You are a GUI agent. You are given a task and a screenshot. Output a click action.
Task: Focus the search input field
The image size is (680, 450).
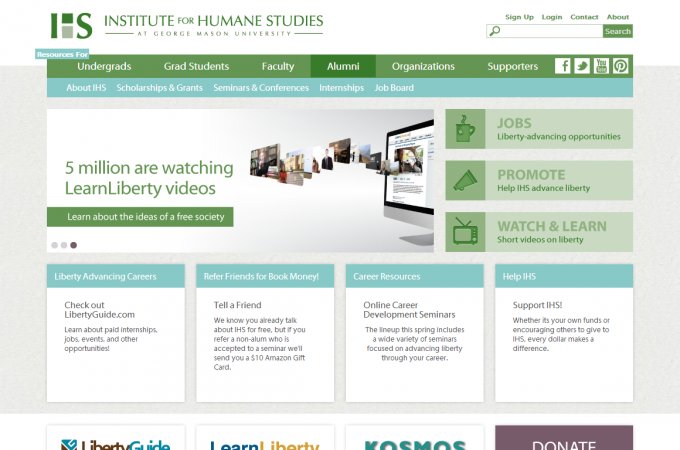click(x=545, y=31)
